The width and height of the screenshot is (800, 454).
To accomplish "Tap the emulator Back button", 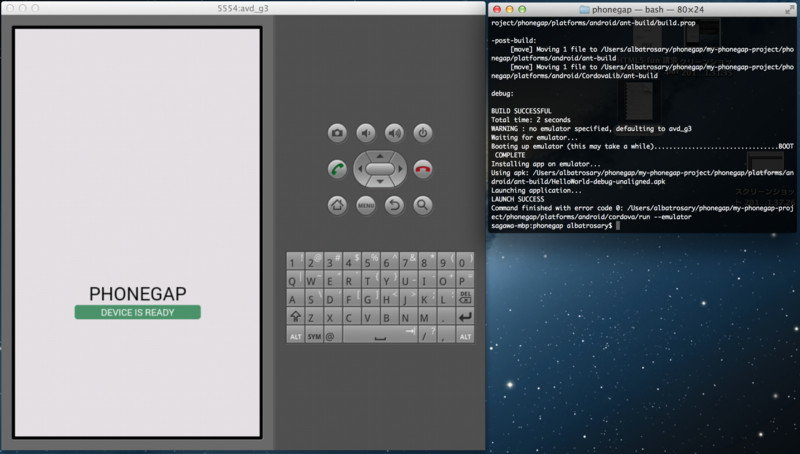I will pyautogui.click(x=394, y=205).
